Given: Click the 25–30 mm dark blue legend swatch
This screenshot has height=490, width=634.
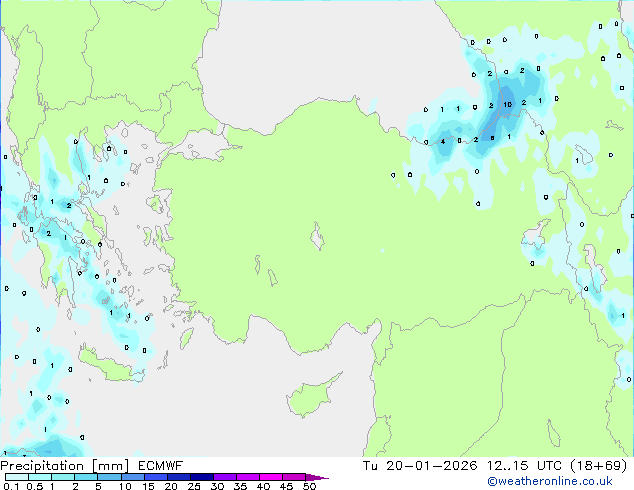Looking at the screenshot, I should 201,477.
